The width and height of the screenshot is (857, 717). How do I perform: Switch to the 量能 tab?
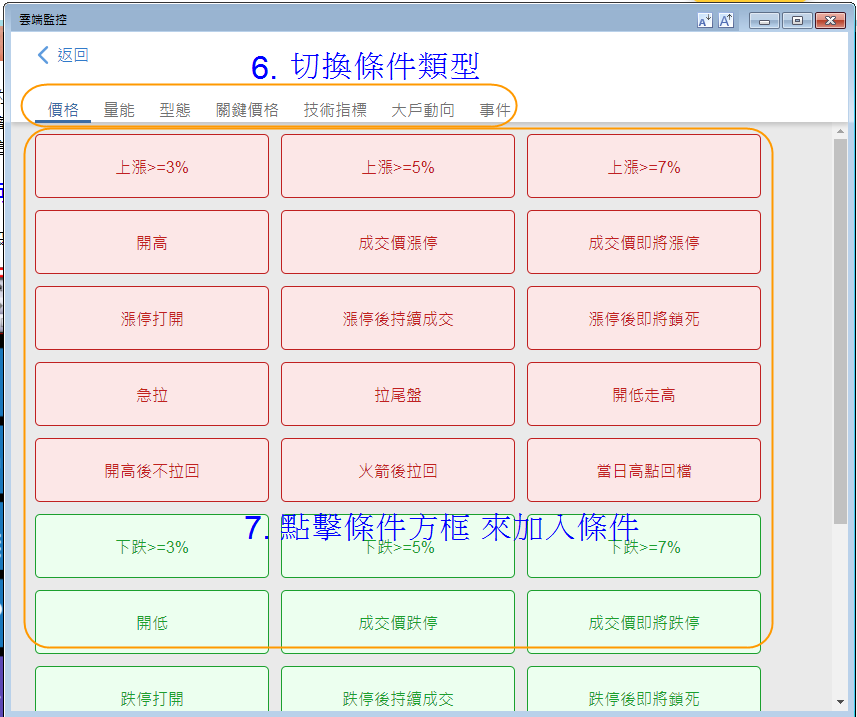[x=119, y=110]
